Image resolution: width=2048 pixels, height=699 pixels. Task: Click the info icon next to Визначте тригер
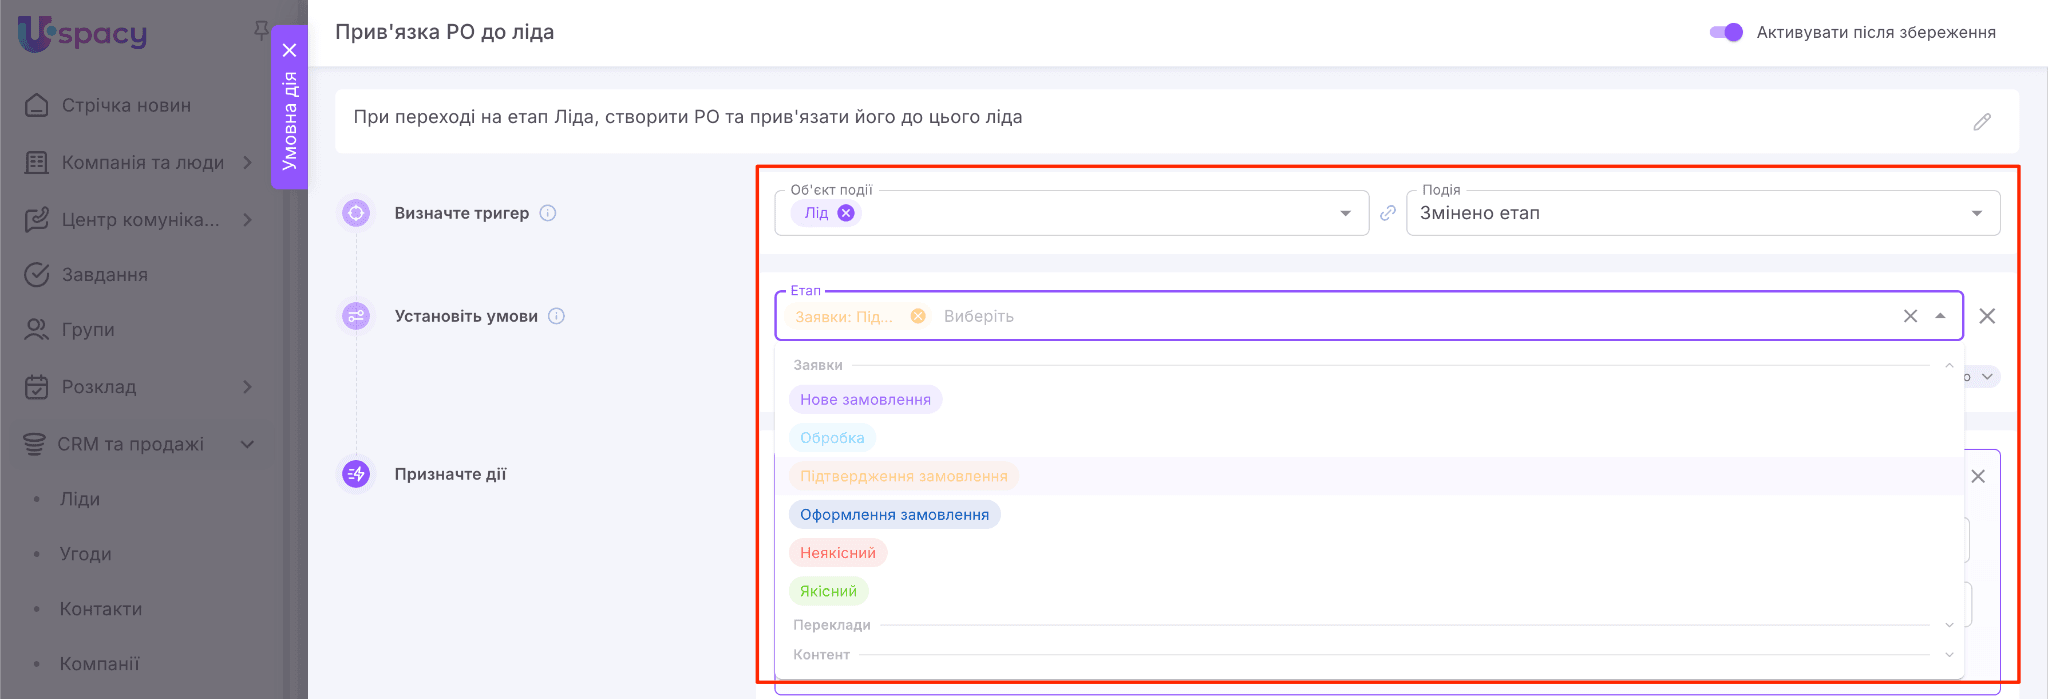548,213
